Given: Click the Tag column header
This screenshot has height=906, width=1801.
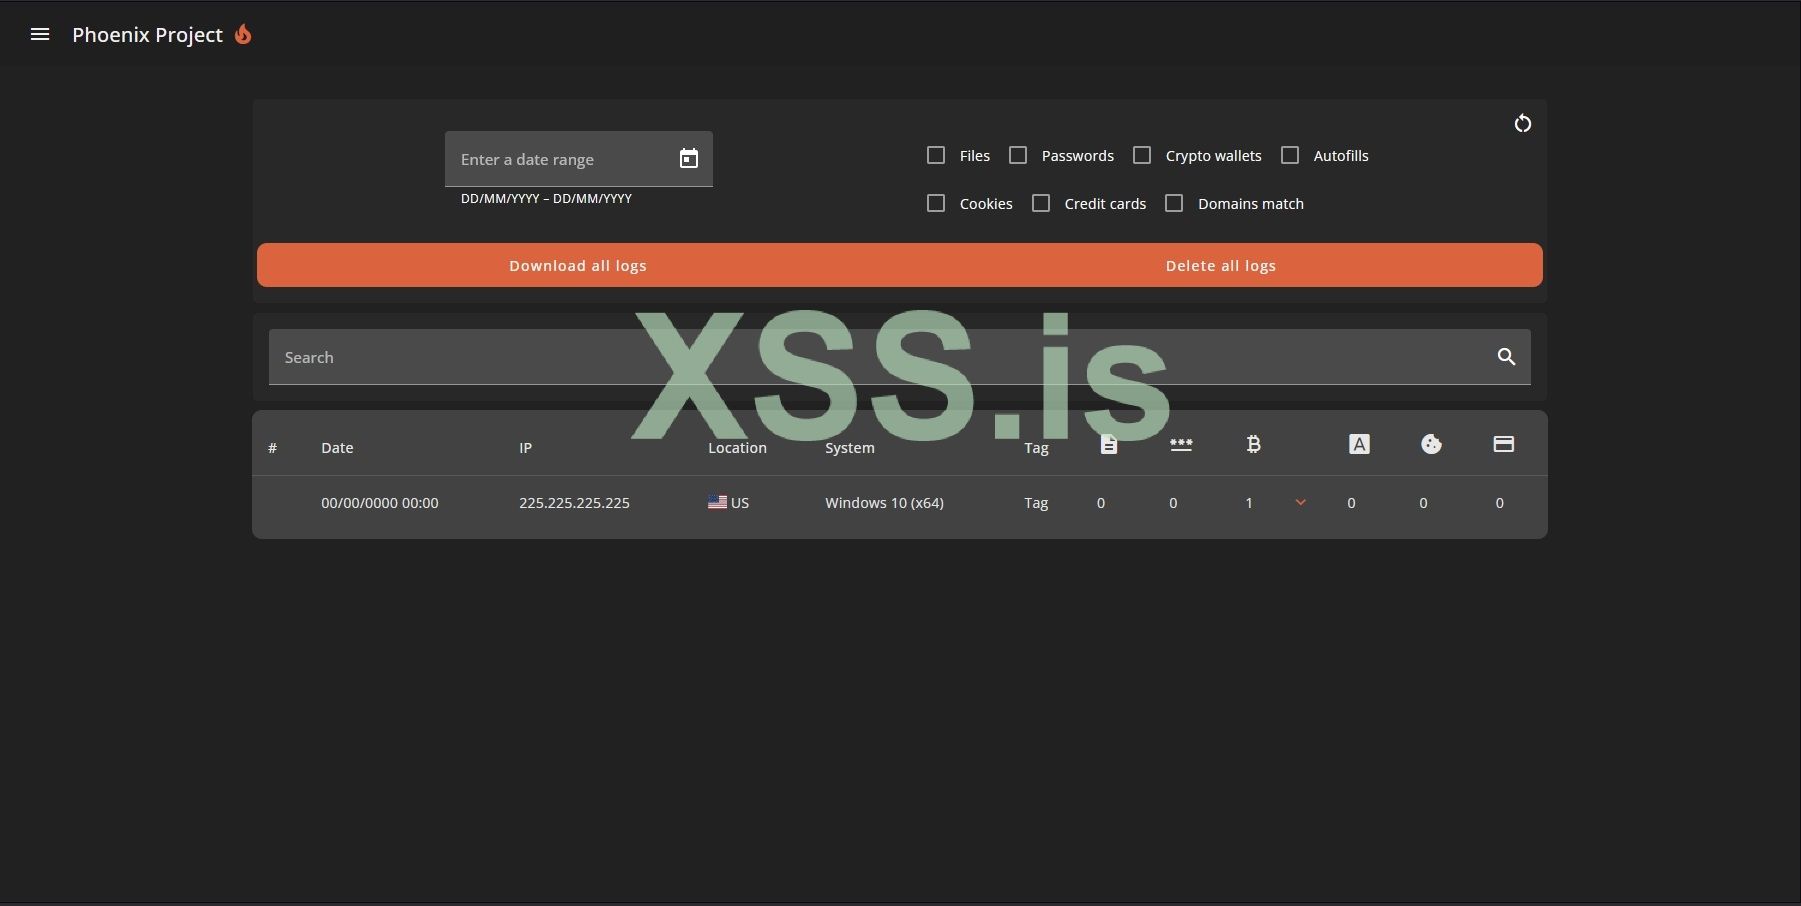Looking at the screenshot, I should [1036, 448].
